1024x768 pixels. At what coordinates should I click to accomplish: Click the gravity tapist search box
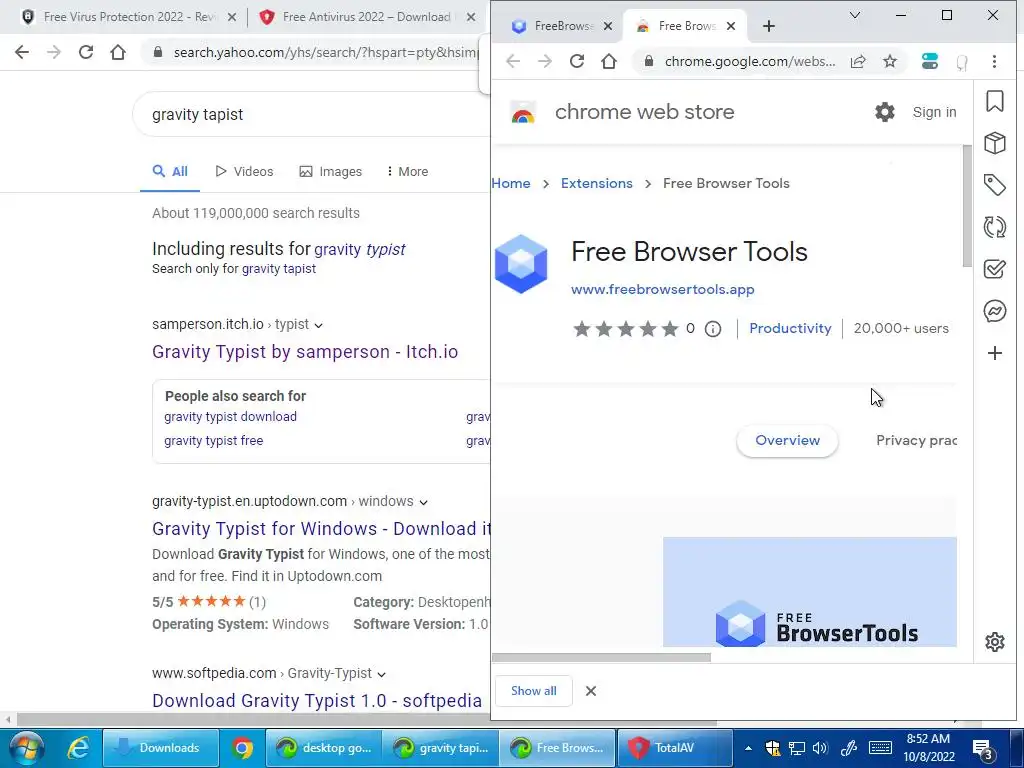[x=312, y=114]
